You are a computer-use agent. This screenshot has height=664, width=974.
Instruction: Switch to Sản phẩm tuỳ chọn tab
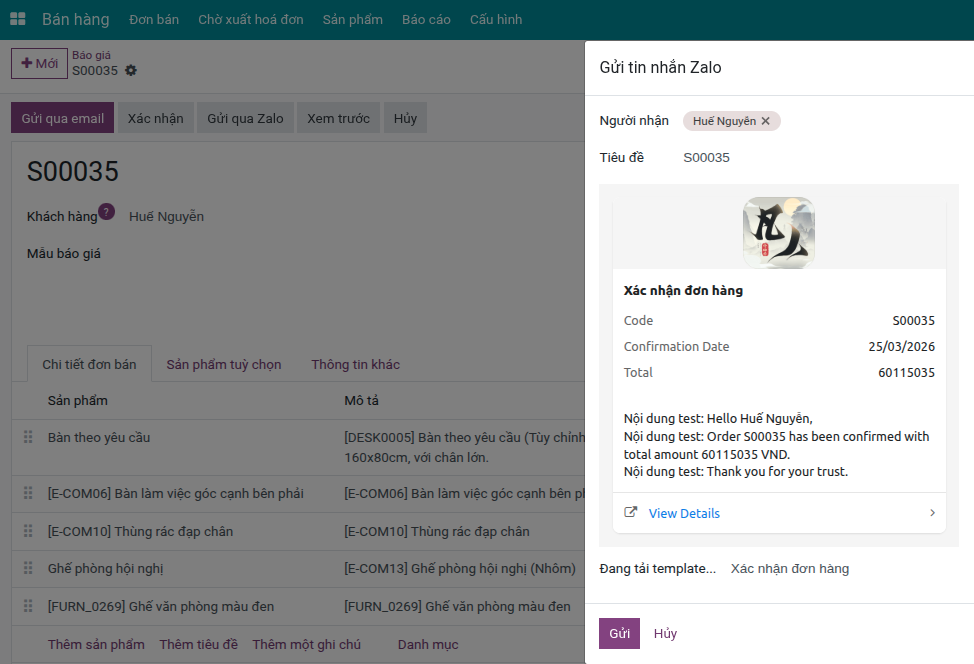[224, 364]
